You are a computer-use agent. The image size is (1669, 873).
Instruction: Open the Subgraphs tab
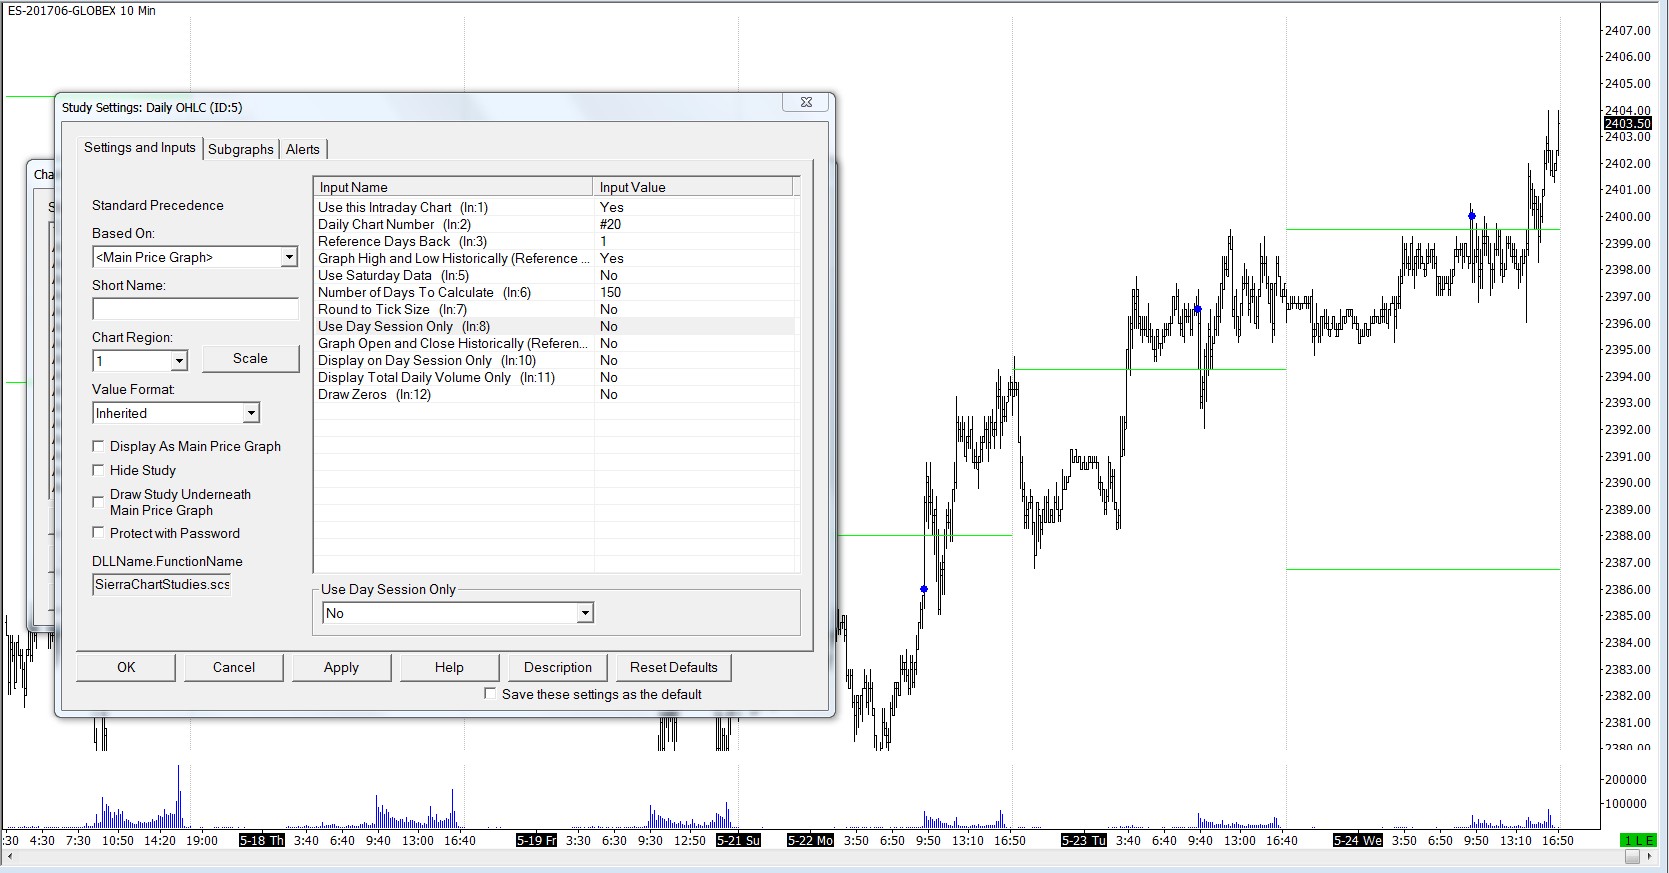(x=241, y=149)
